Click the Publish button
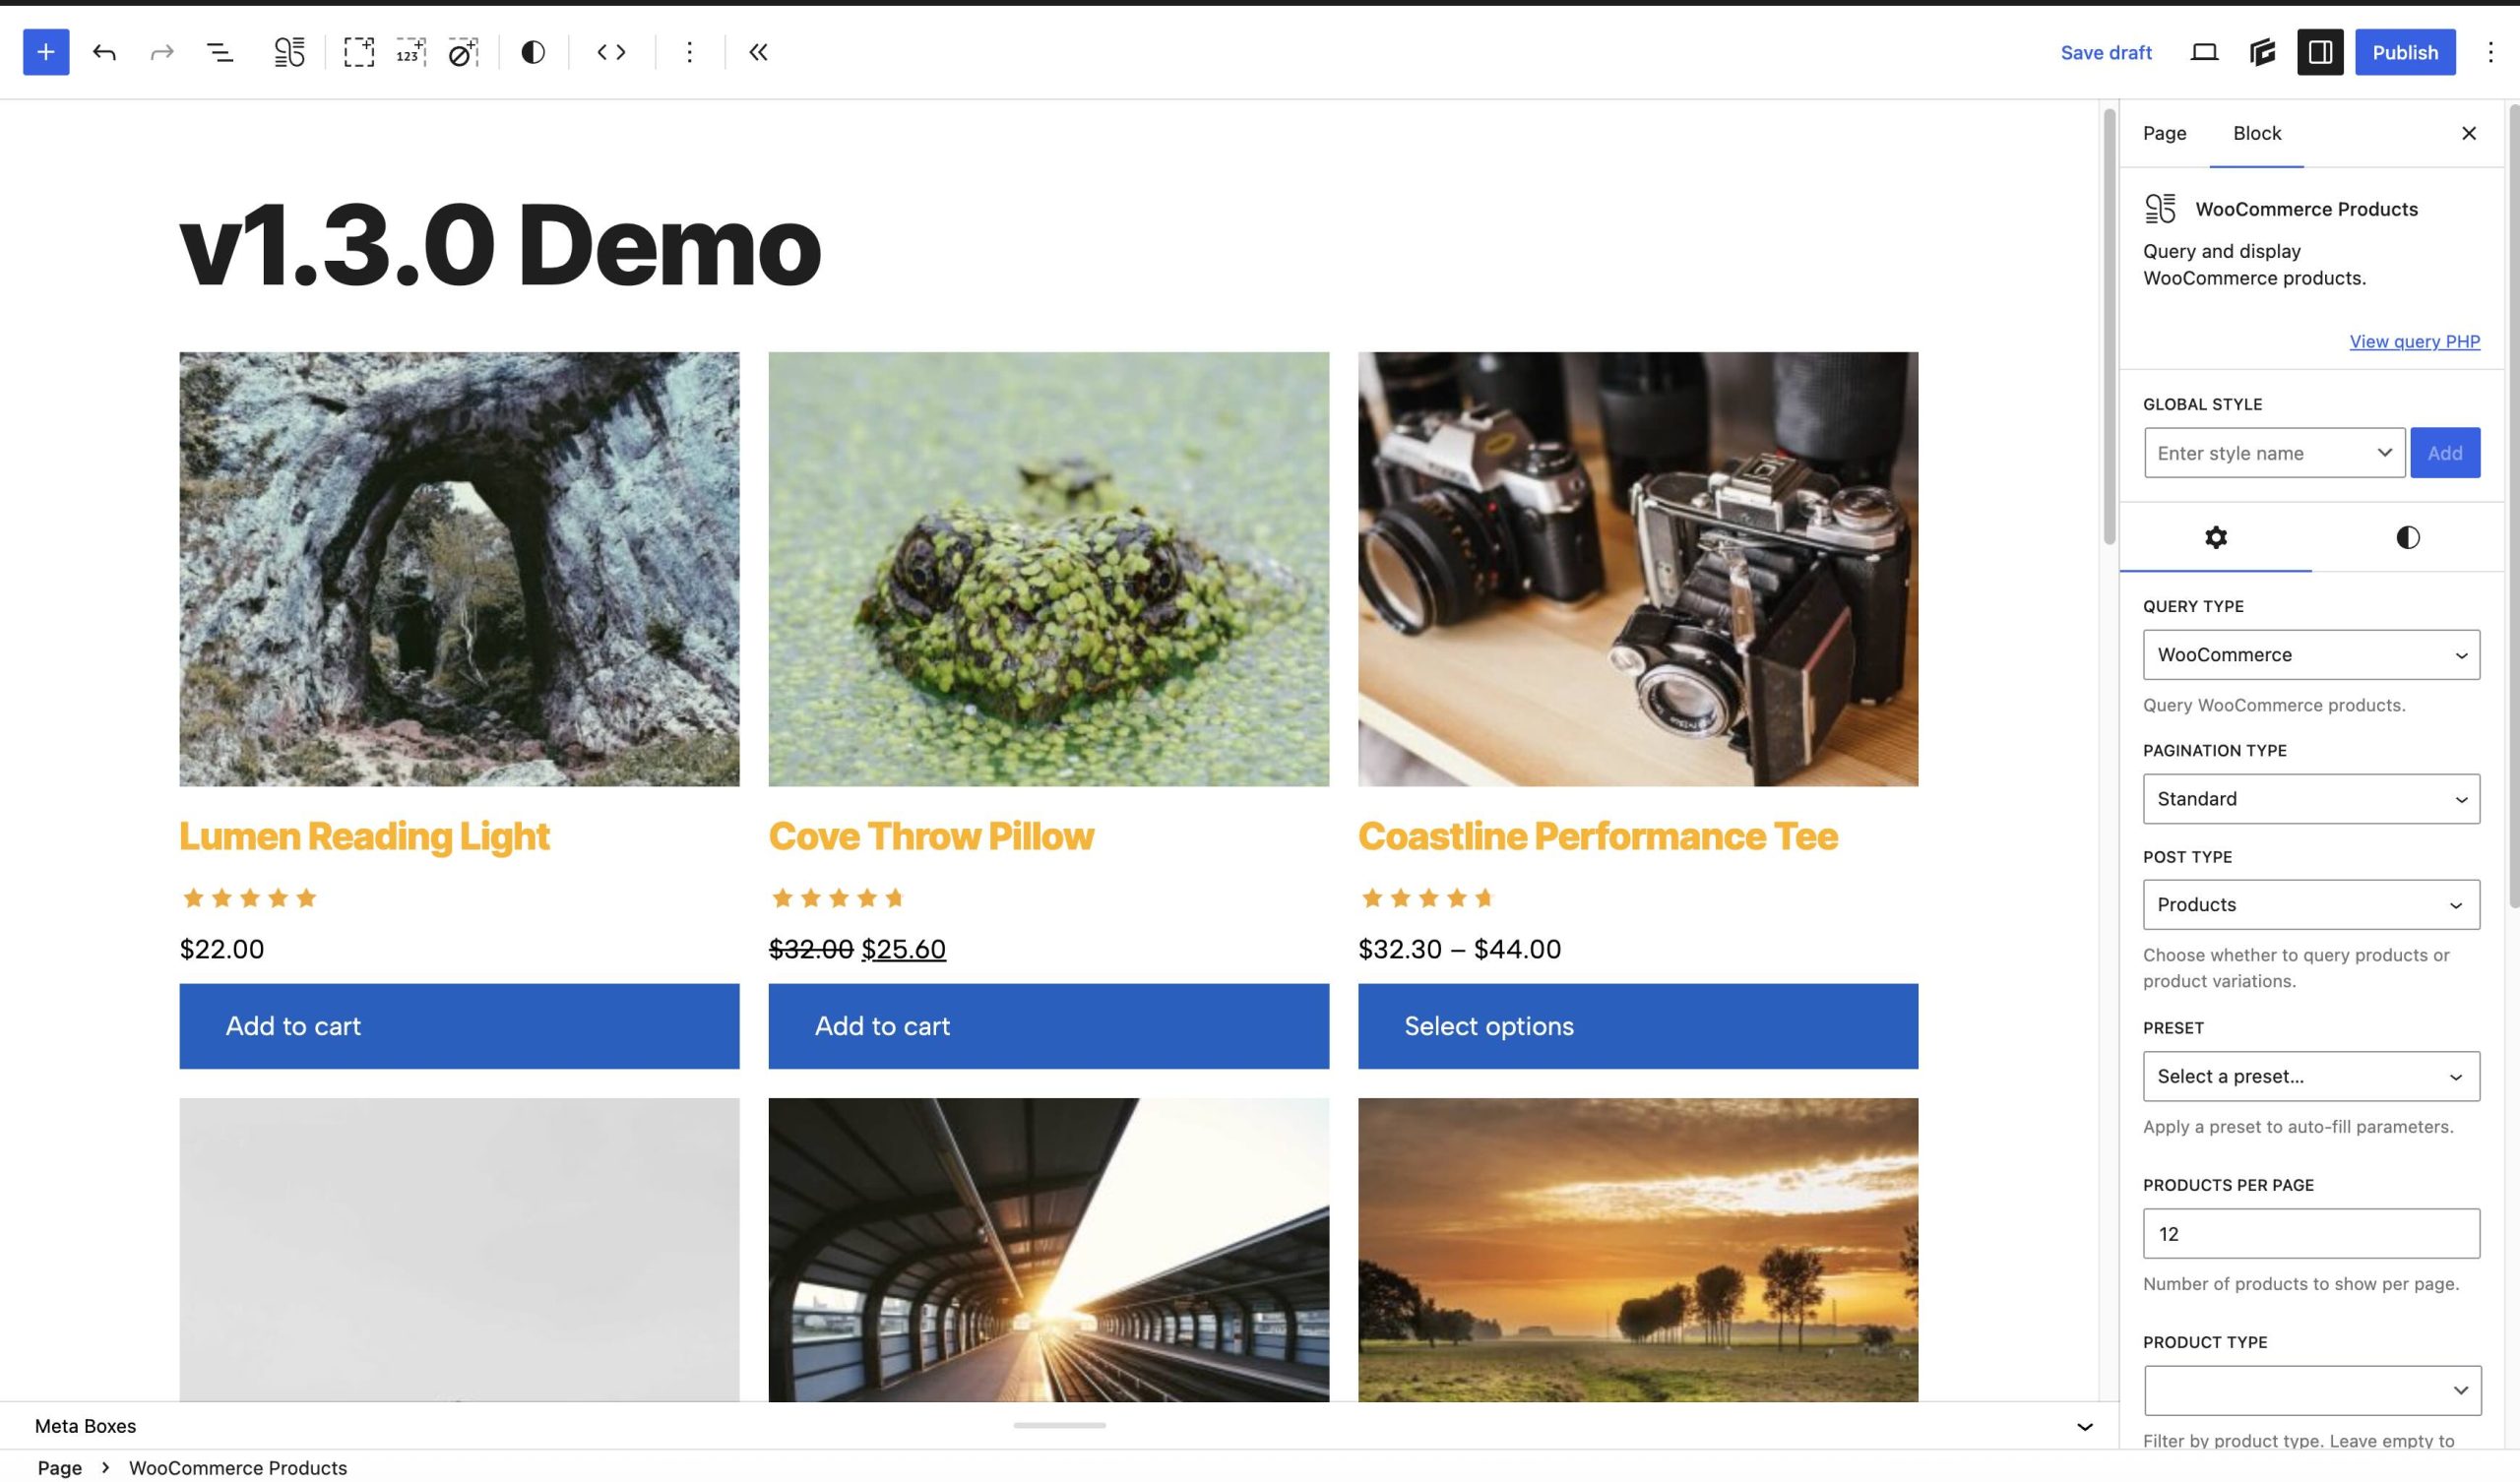This screenshot has height=1482, width=2520. pos(2405,52)
